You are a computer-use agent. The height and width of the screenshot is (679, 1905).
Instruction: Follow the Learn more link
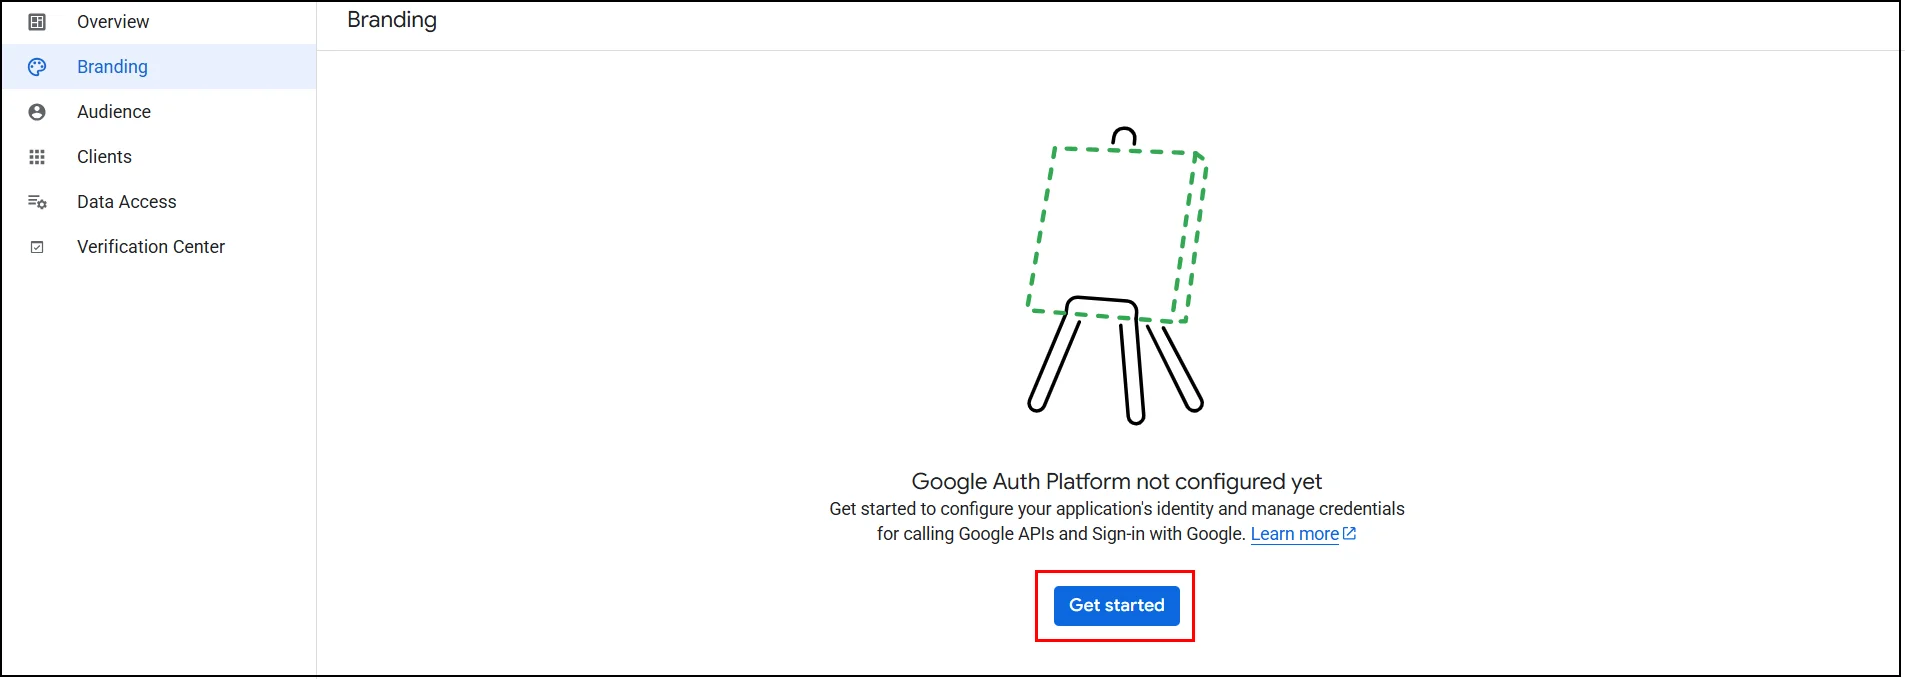pos(1294,534)
